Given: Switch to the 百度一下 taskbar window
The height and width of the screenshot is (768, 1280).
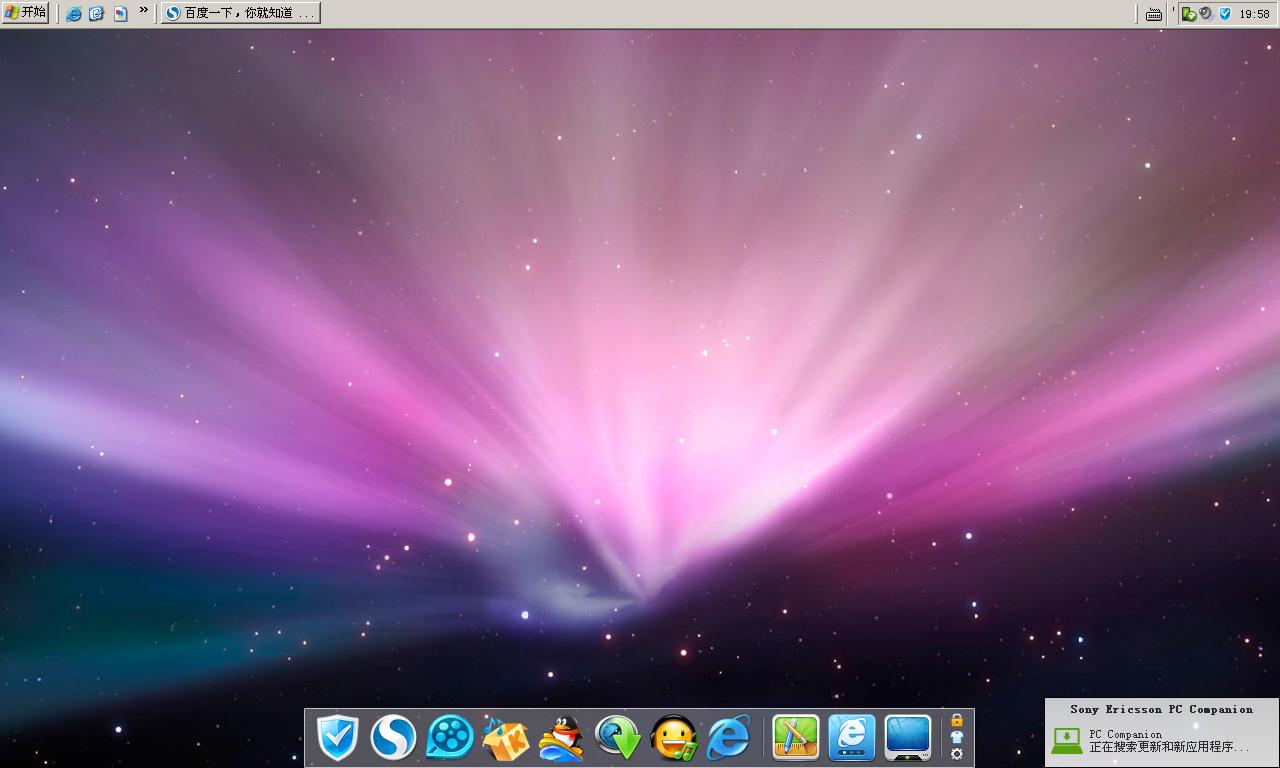Looking at the screenshot, I should (241, 13).
